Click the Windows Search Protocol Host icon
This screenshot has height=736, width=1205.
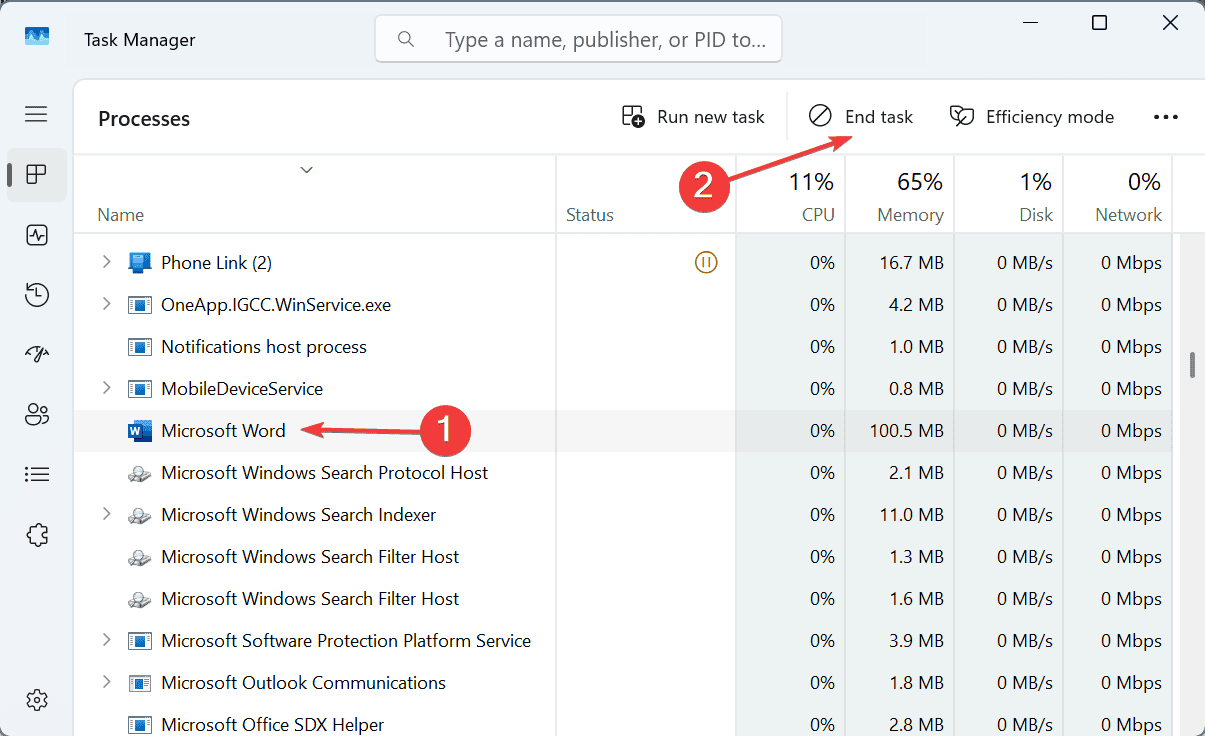[139, 473]
